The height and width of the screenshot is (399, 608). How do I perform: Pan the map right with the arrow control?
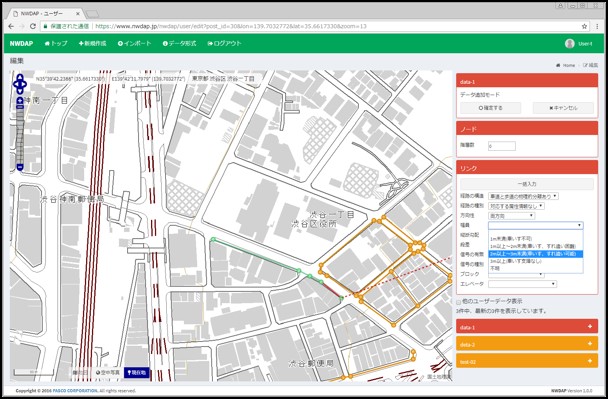point(24,83)
